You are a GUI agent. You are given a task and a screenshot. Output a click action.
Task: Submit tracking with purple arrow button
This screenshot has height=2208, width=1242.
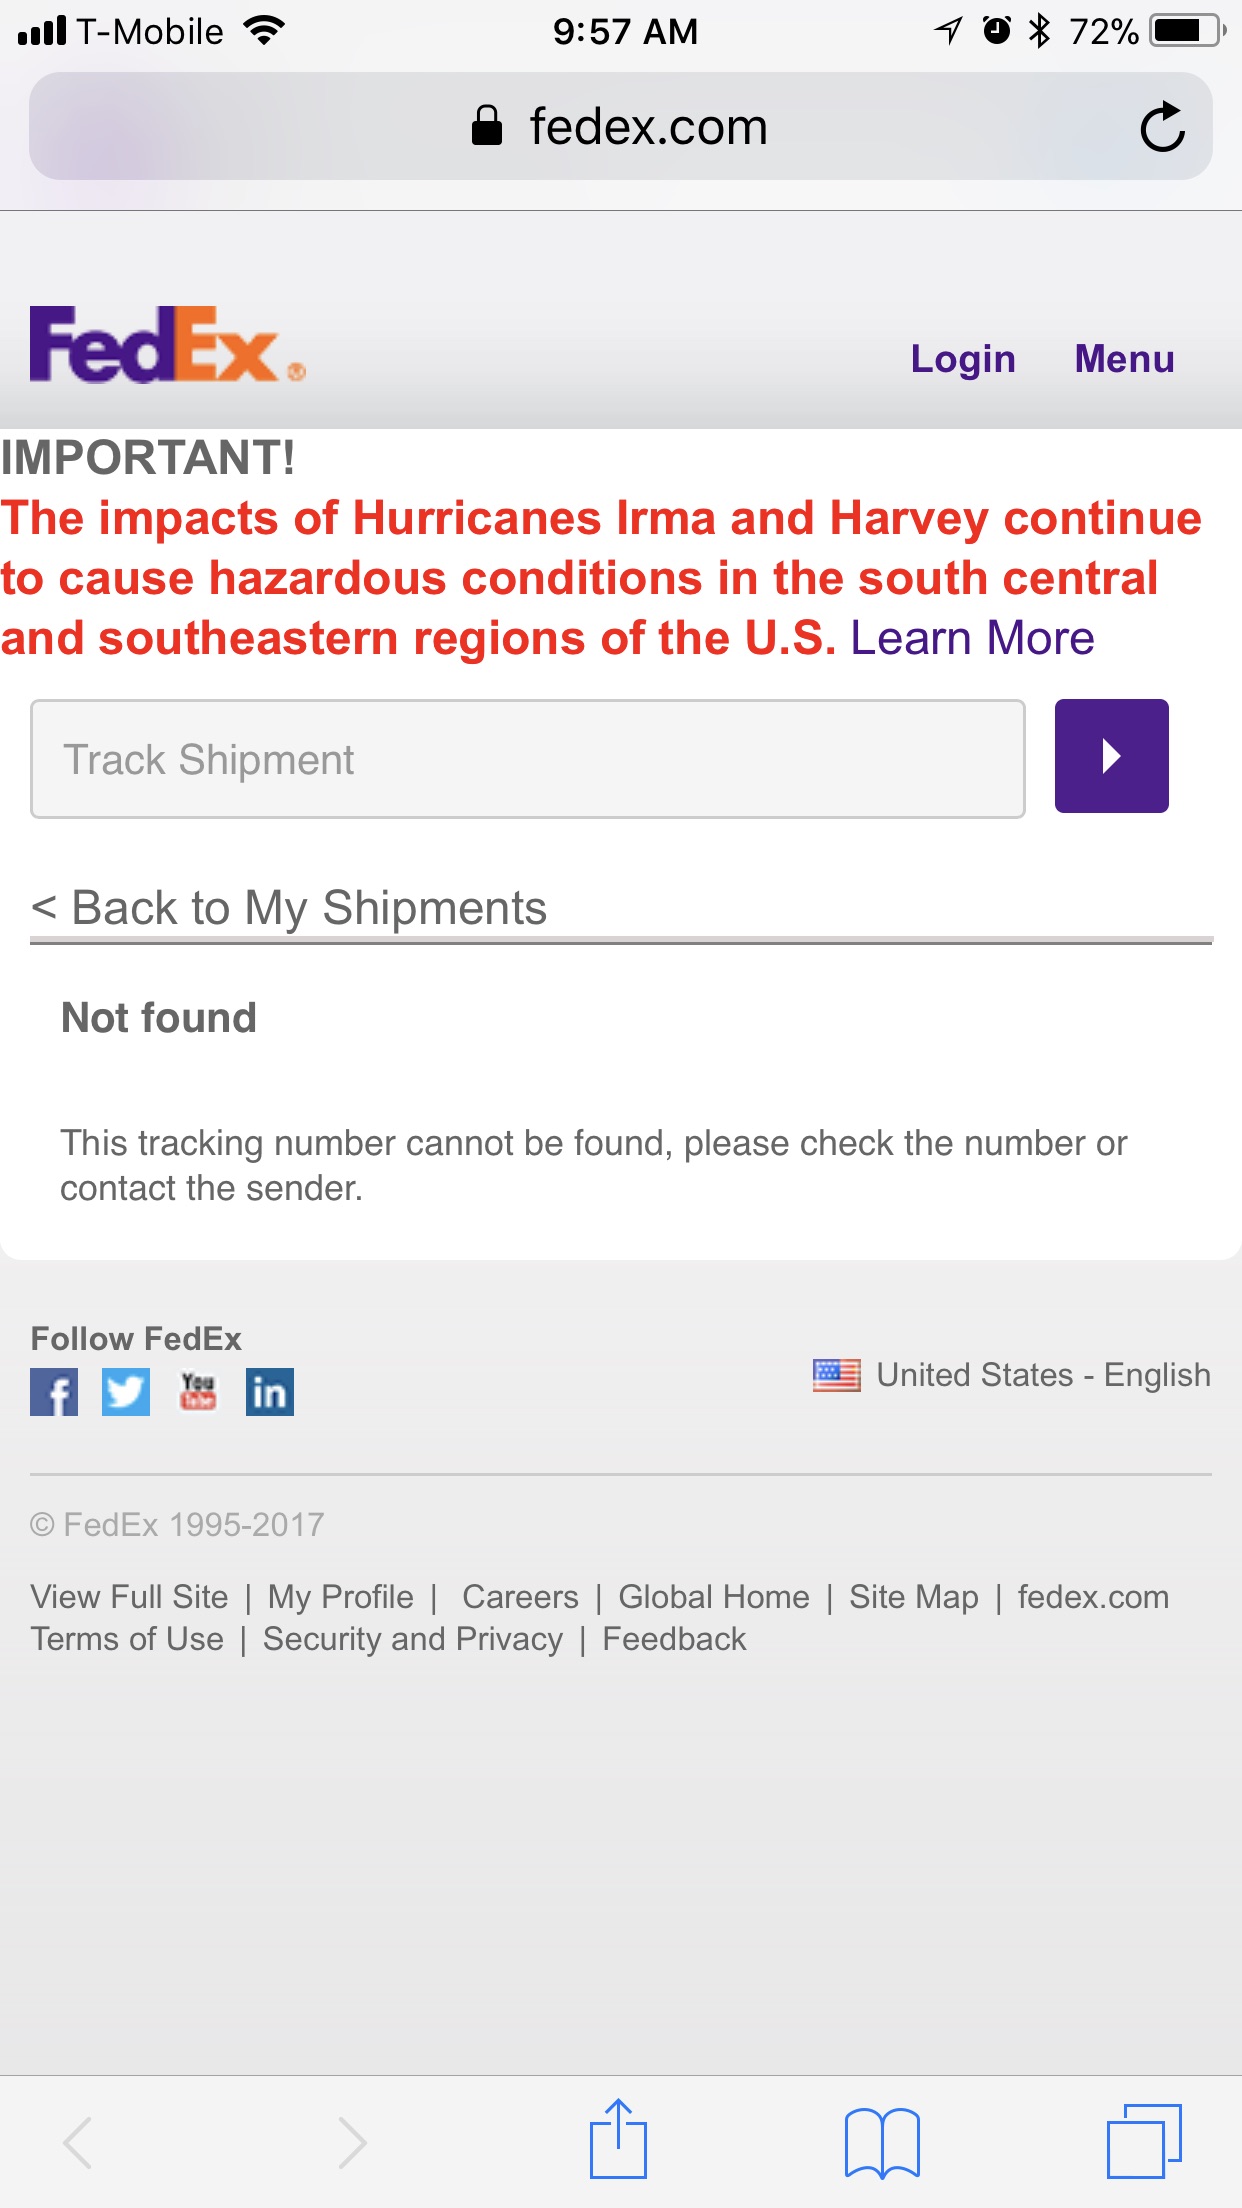tap(1111, 756)
